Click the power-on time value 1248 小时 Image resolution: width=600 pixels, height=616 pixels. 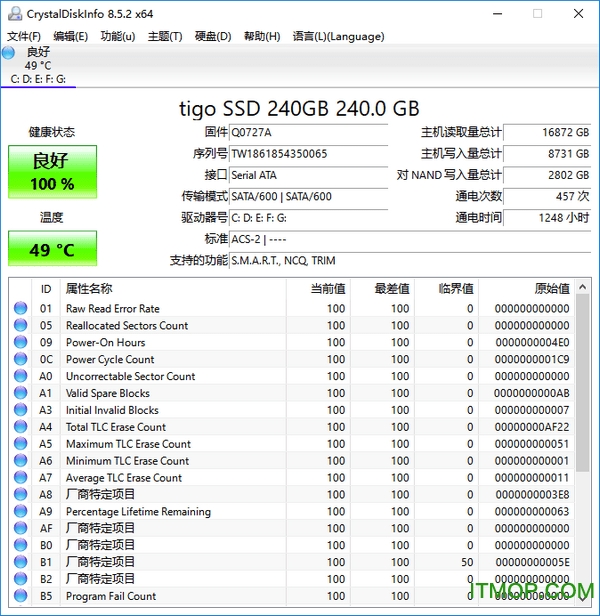coord(547,217)
